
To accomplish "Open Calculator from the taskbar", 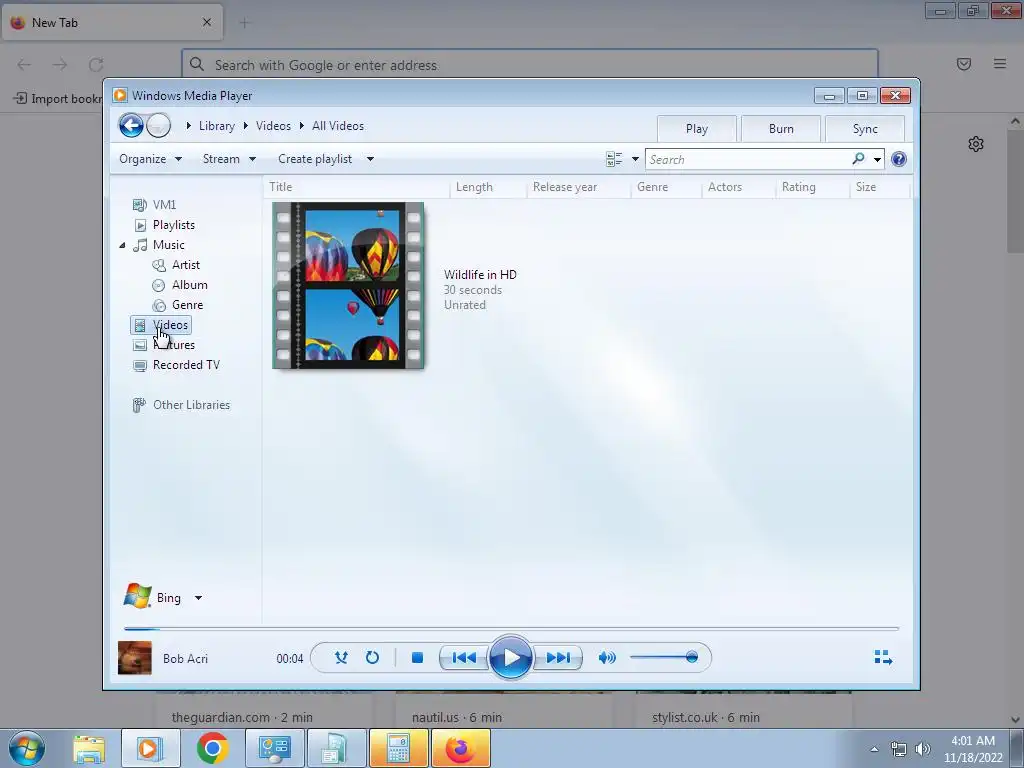I will click(398, 748).
